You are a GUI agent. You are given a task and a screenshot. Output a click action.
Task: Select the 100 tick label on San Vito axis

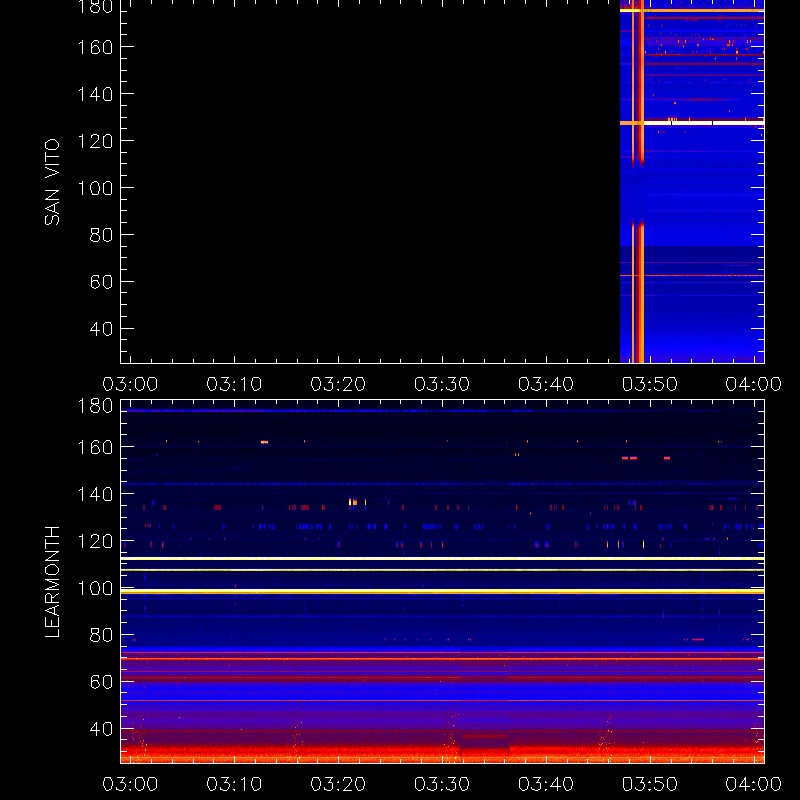pos(95,188)
